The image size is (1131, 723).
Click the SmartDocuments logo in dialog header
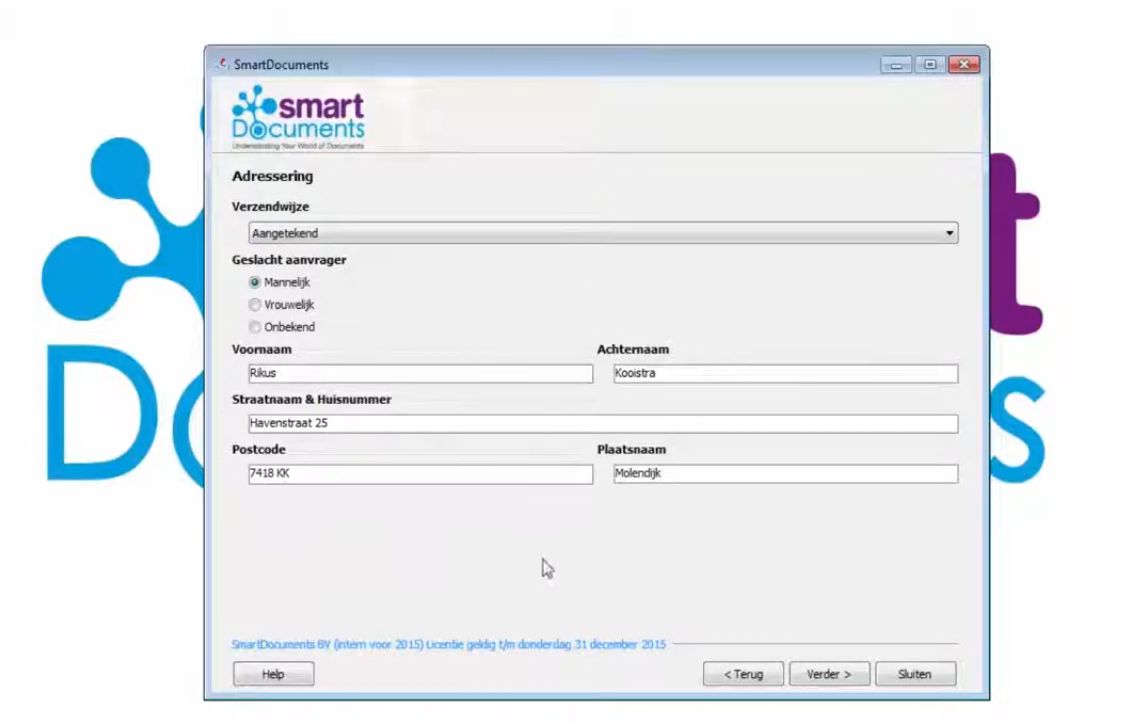[x=298, y=118]
